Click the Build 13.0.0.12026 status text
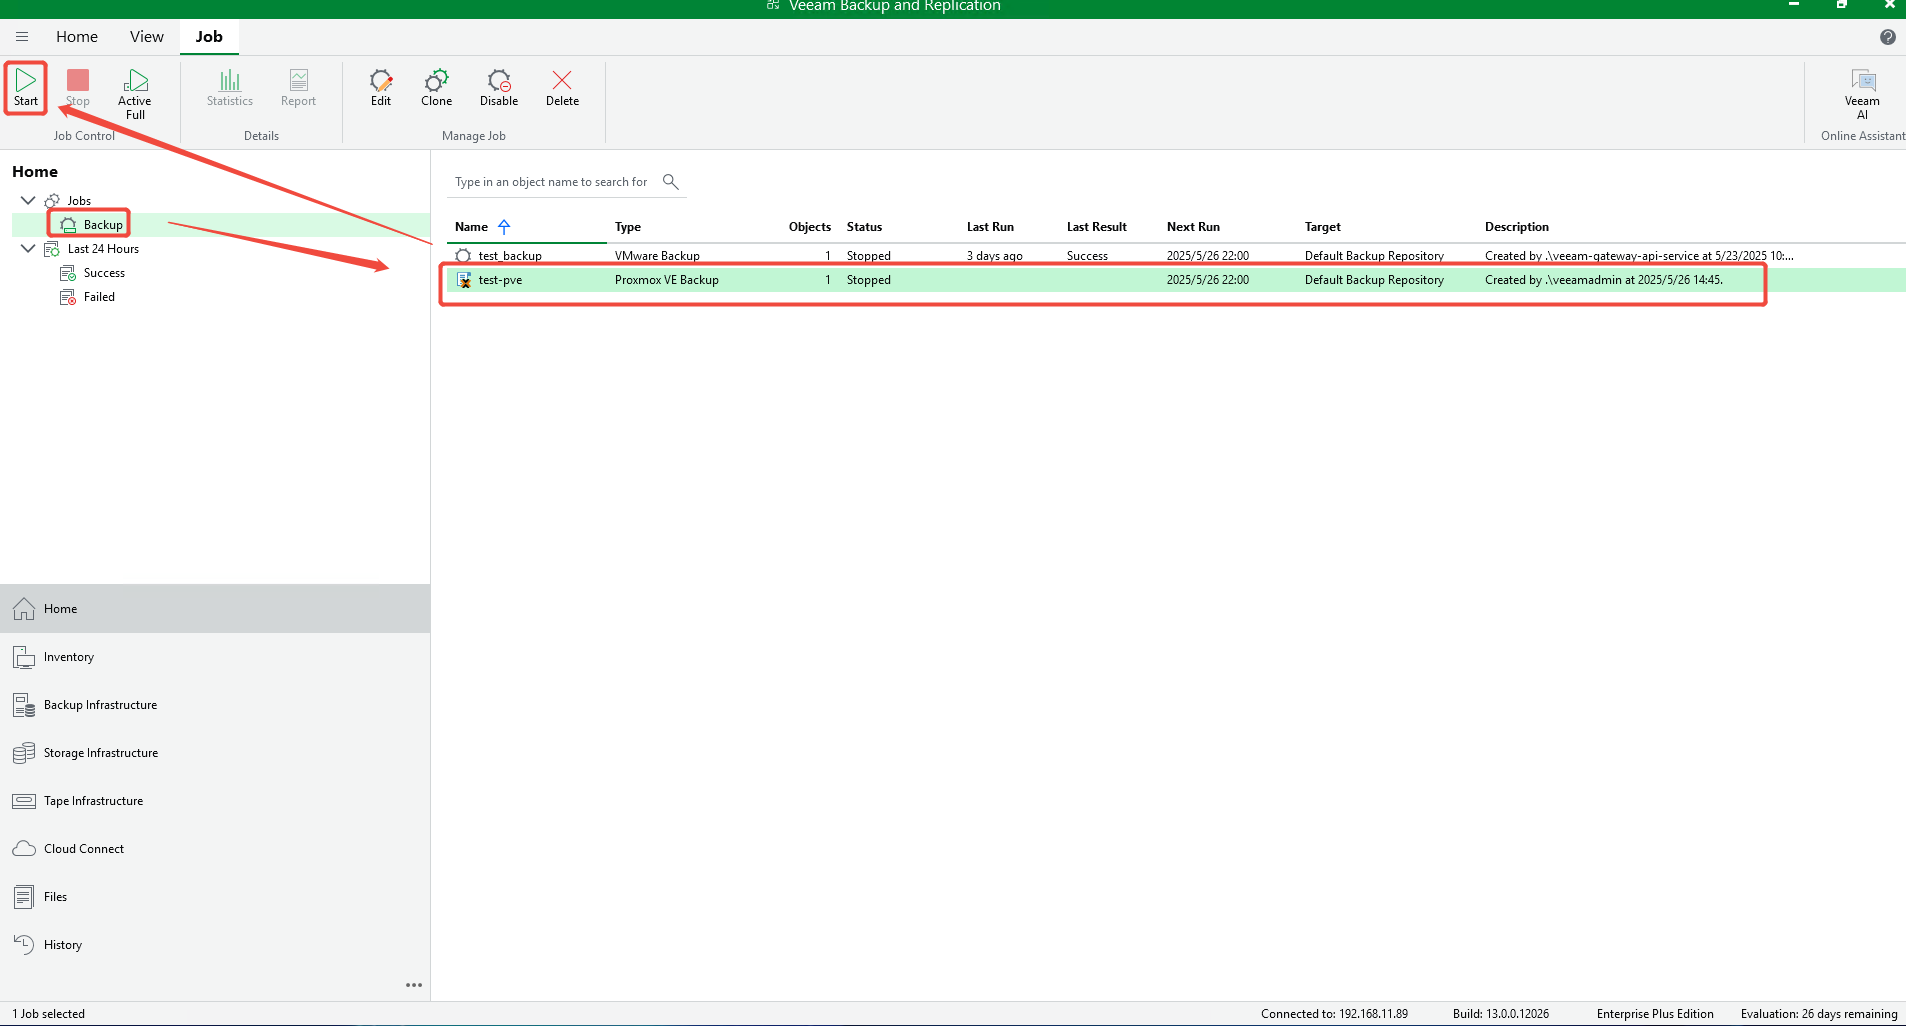Viewport: 1906px width, 1026px height. click(1501, 1014)
